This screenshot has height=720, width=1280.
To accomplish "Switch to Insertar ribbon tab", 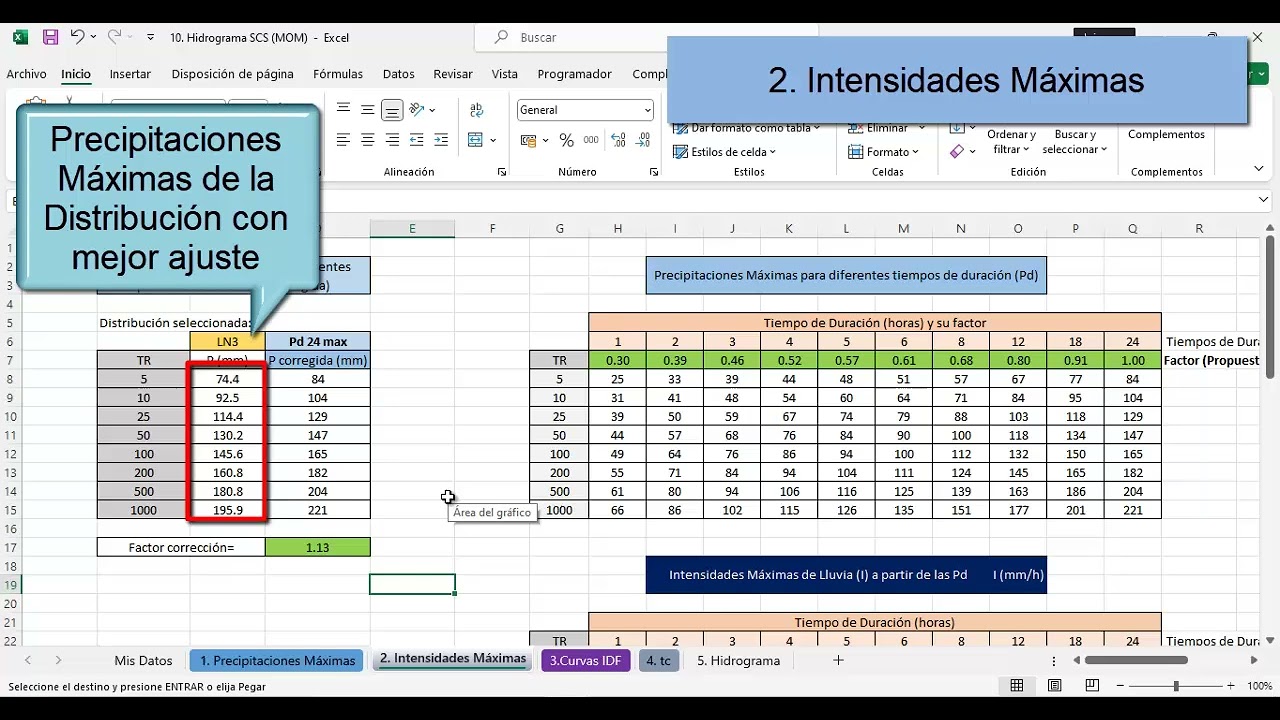I will 130,74.
